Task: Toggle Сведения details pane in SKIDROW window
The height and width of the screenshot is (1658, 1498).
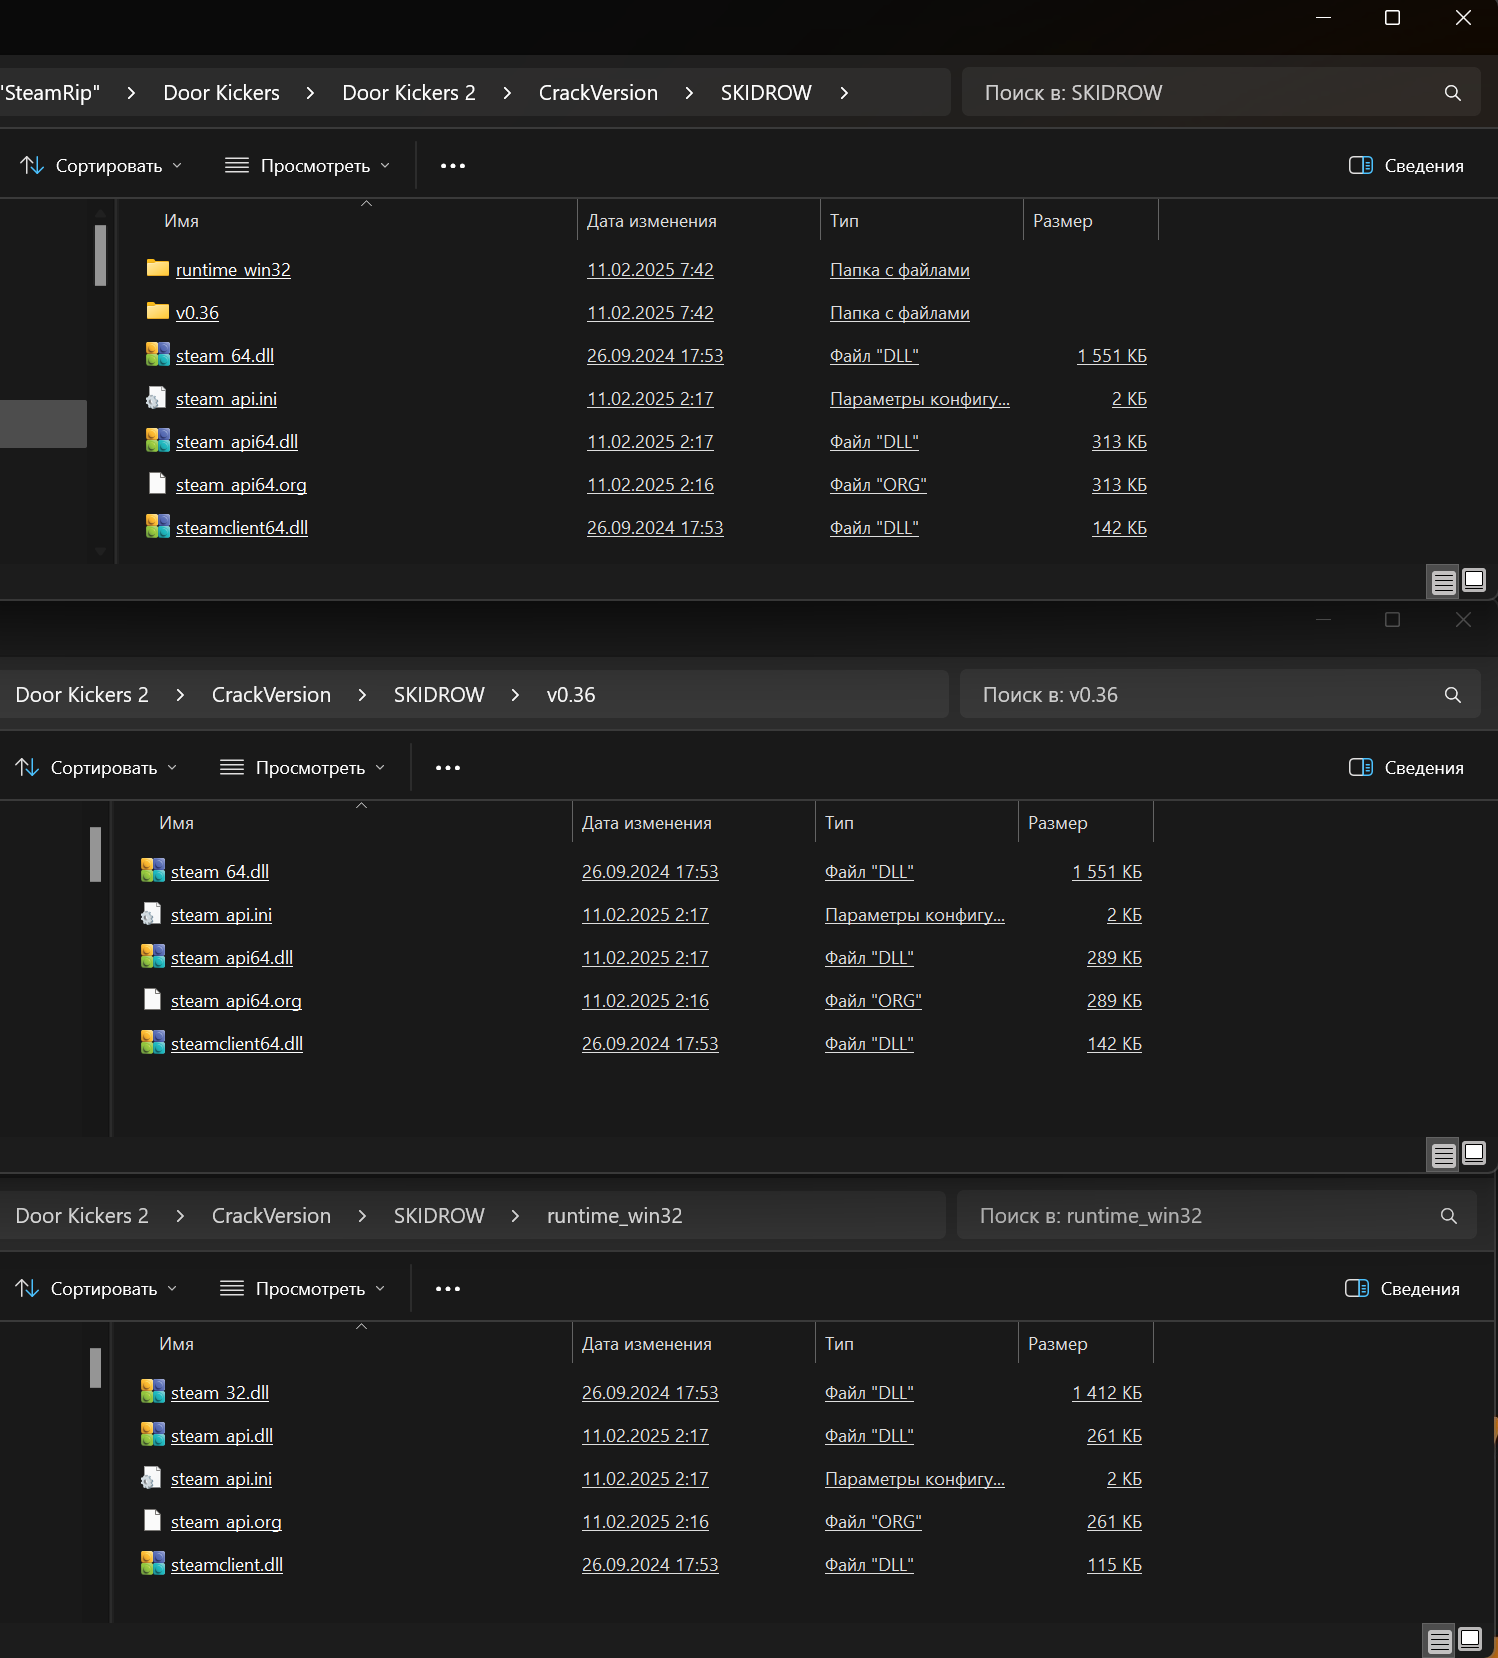Action: pos(1406,166)
